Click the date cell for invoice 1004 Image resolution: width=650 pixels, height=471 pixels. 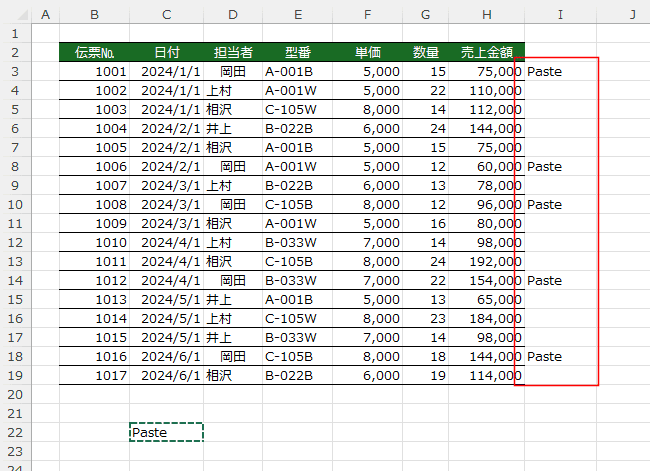point(167,129)
